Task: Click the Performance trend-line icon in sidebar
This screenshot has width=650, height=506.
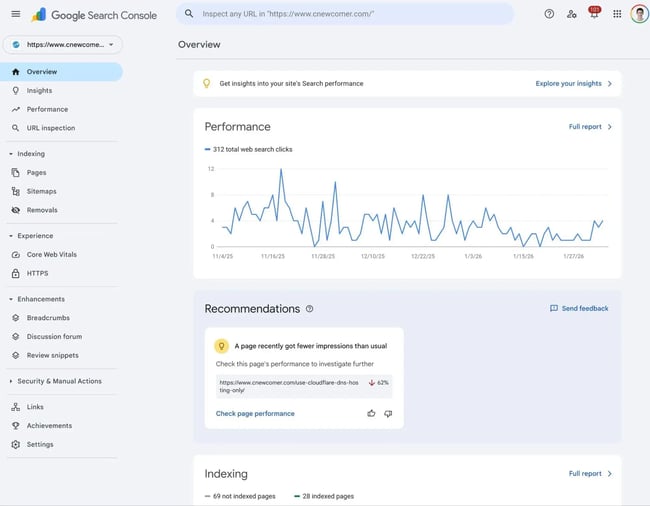Action: coord(16,109)
